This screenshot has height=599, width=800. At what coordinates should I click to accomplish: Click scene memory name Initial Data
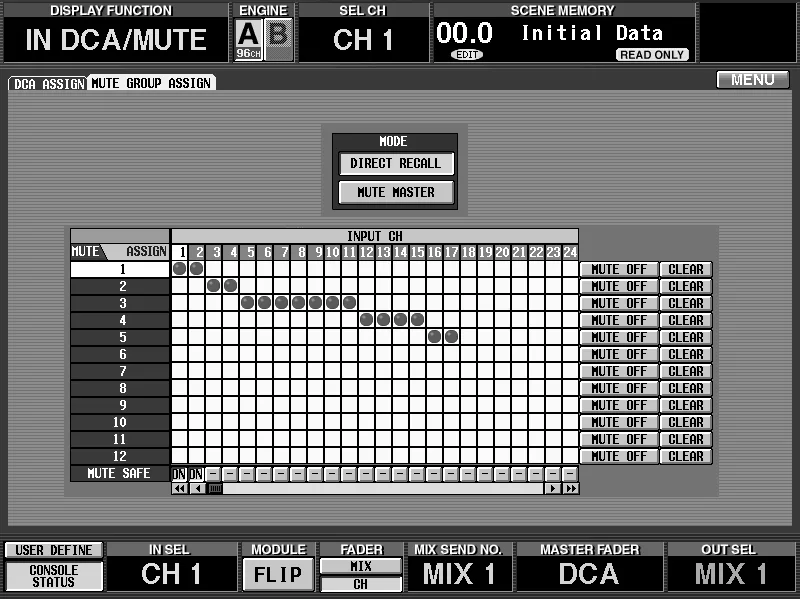point(592,33)
